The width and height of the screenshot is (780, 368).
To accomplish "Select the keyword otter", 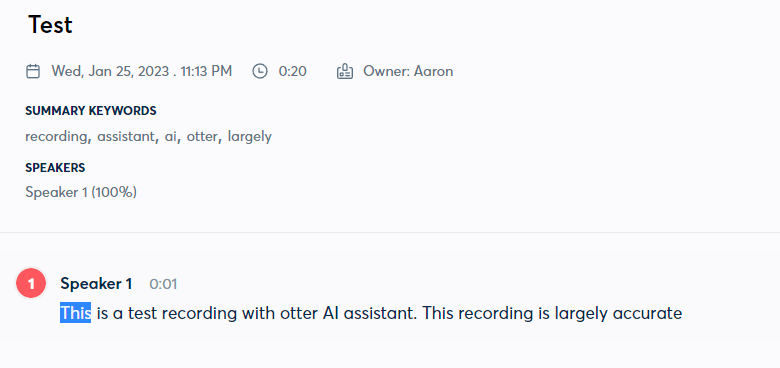I will (x=201, y=137).
